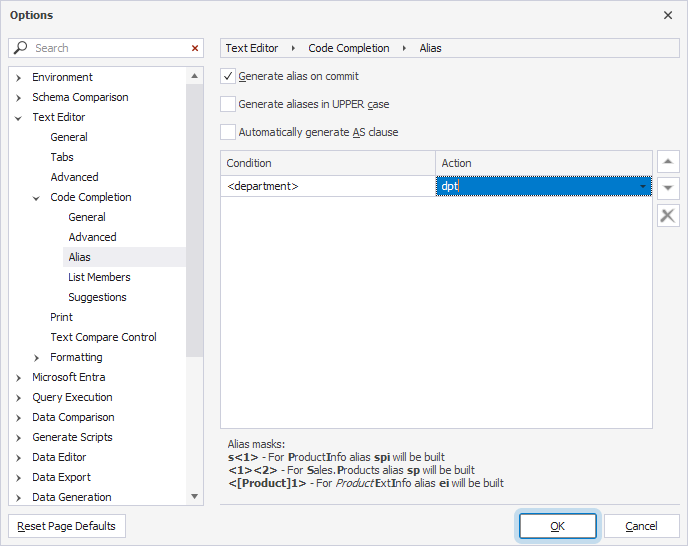
Task: Select Formatting tree item
Action: point(76,357)
